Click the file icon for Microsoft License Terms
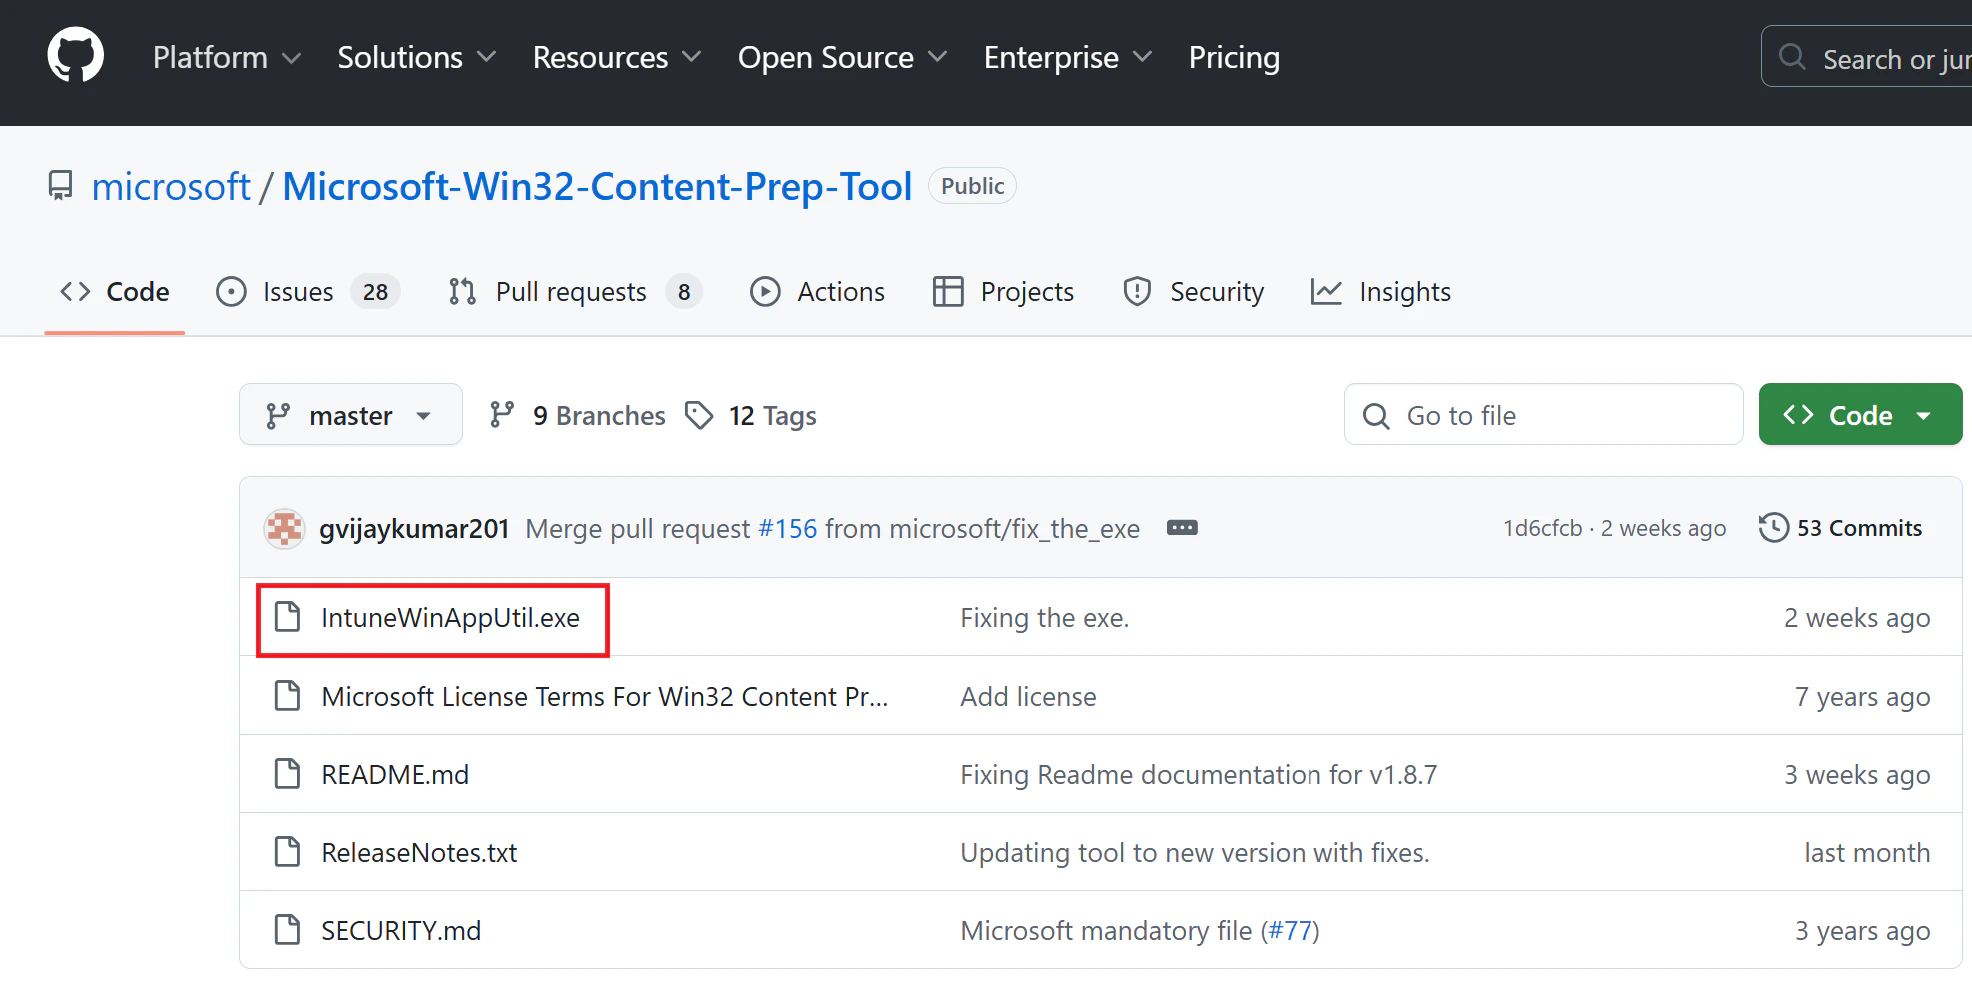Viewport: 1972px width, 981px height. [x=288, y=696]
